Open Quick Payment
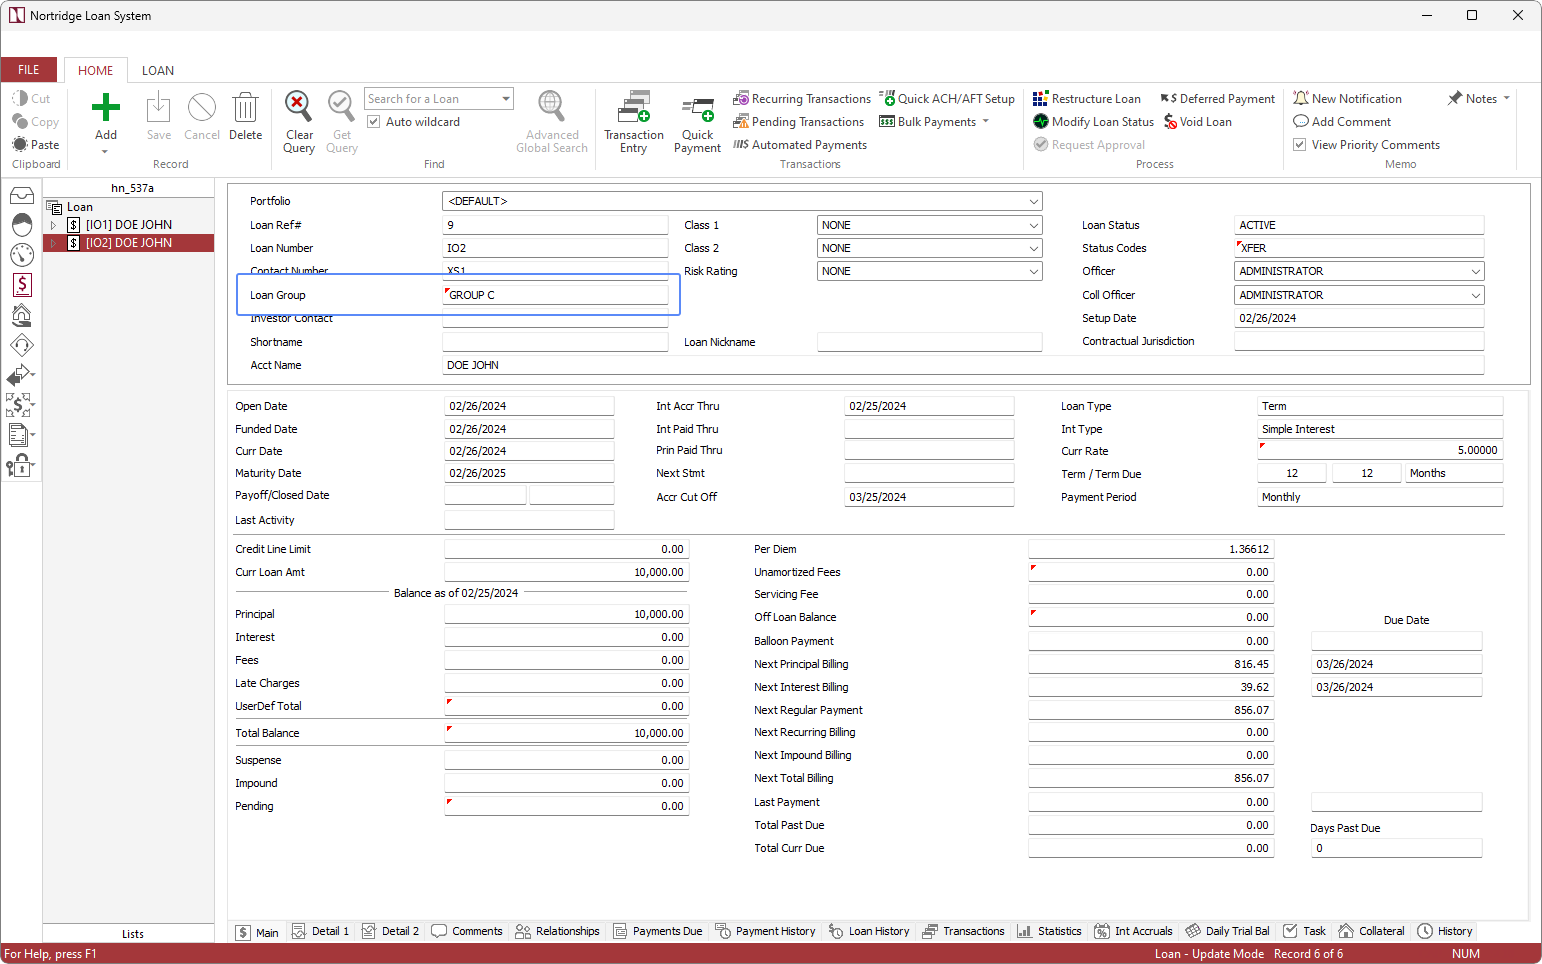Screen dimensions: 1542x964 [697, 122]
